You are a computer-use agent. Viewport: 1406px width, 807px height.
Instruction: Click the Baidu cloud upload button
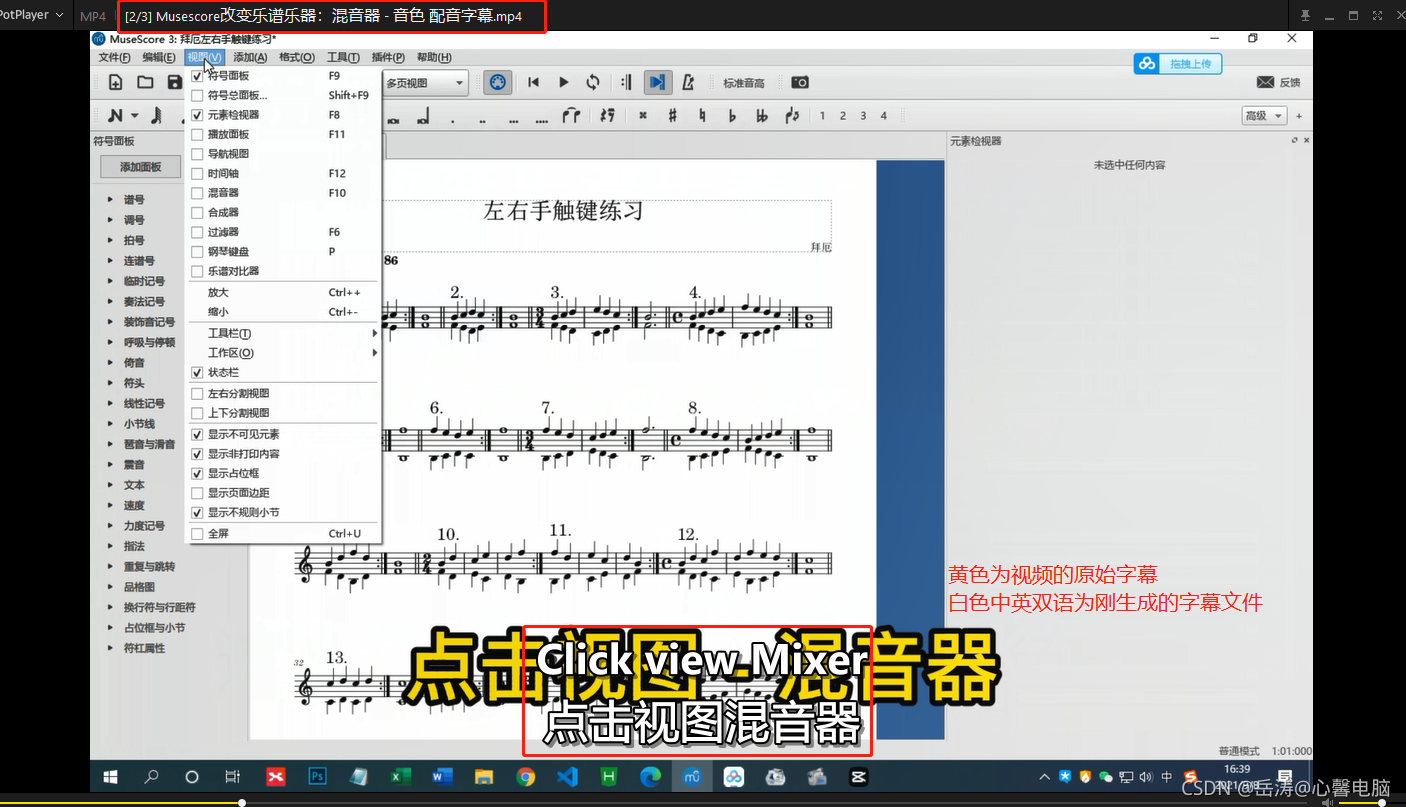1178,63
